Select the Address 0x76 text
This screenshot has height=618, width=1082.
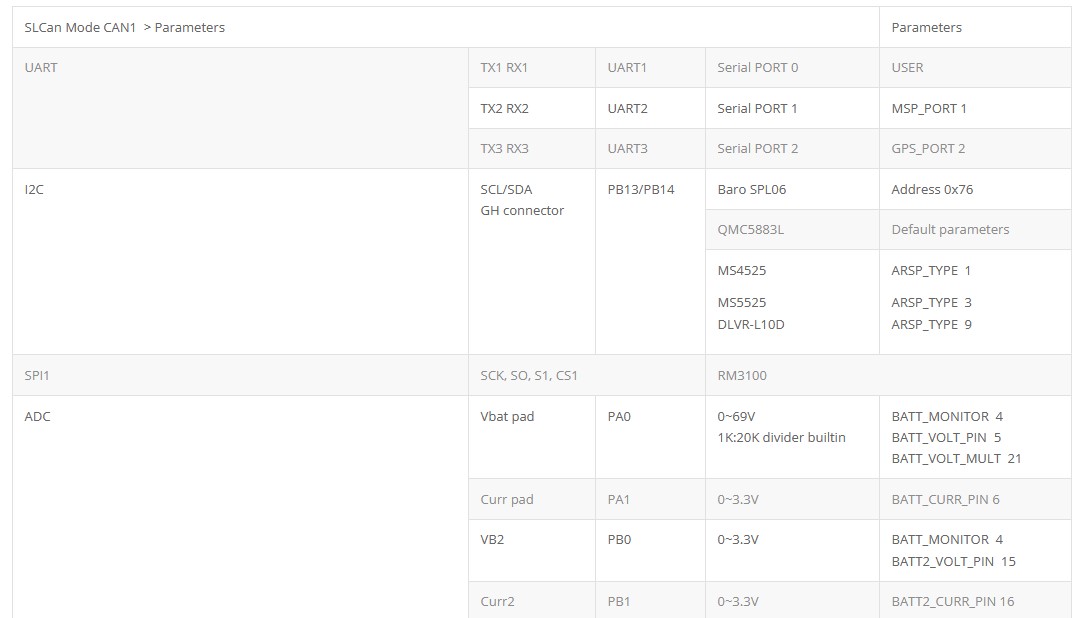coord(932,190)
